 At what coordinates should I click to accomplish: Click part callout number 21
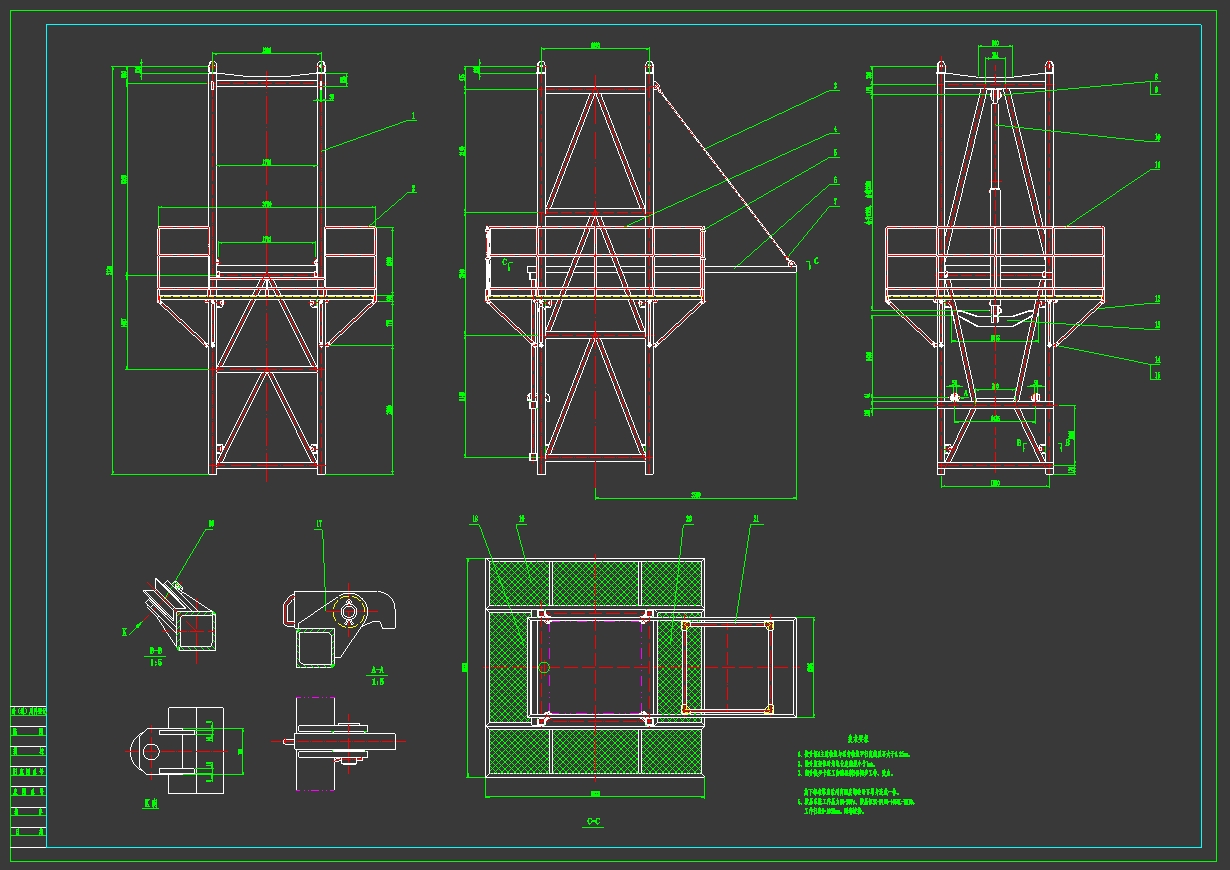point(755,519)
